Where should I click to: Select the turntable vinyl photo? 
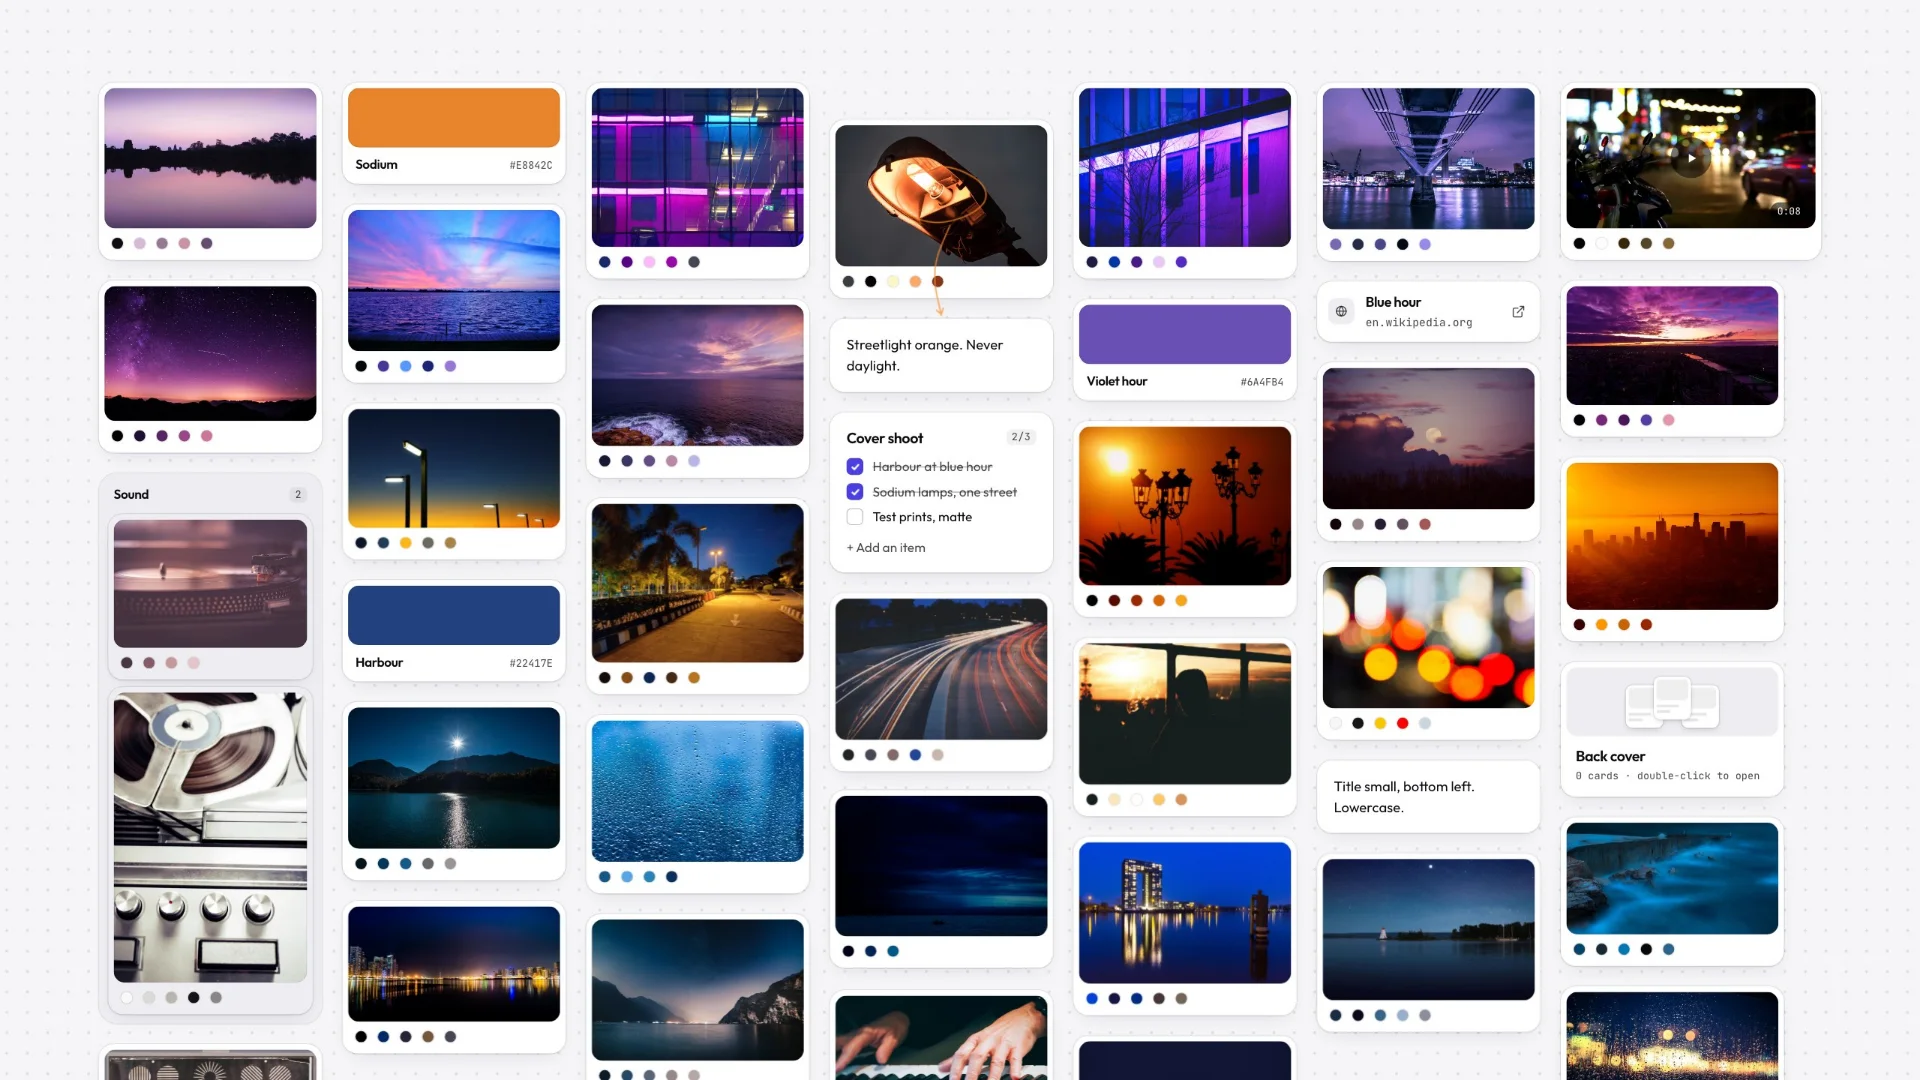click(x=210, y=583)
